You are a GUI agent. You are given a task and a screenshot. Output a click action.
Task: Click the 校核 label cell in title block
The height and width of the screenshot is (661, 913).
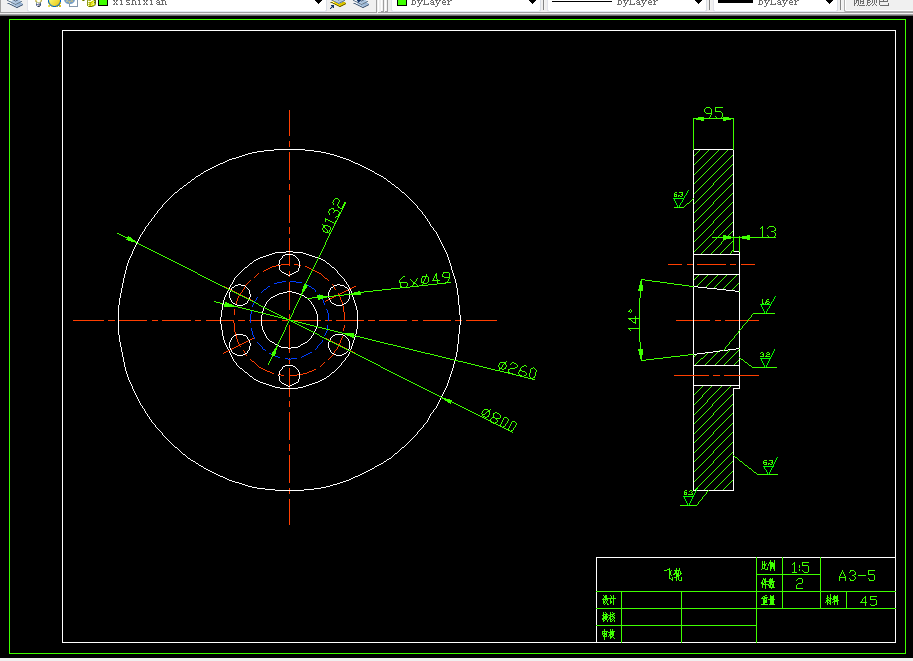click(609, 617)
